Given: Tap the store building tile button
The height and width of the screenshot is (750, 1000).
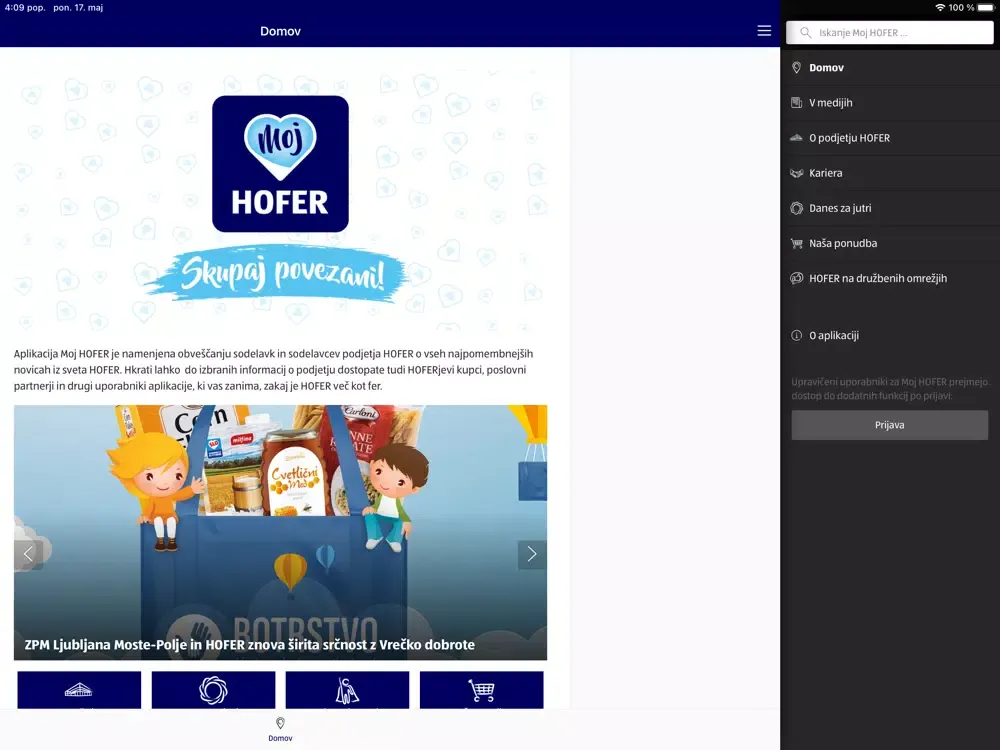Looking at the screenshot, I should (x=79, y=689).
